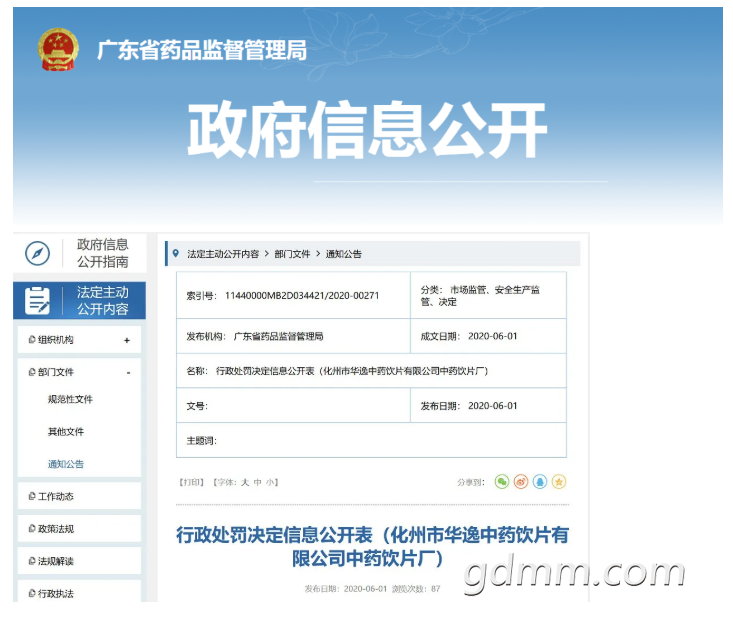Open the 政府信息公开指南 tab
The image size is (733, 635).
[79, 253]
